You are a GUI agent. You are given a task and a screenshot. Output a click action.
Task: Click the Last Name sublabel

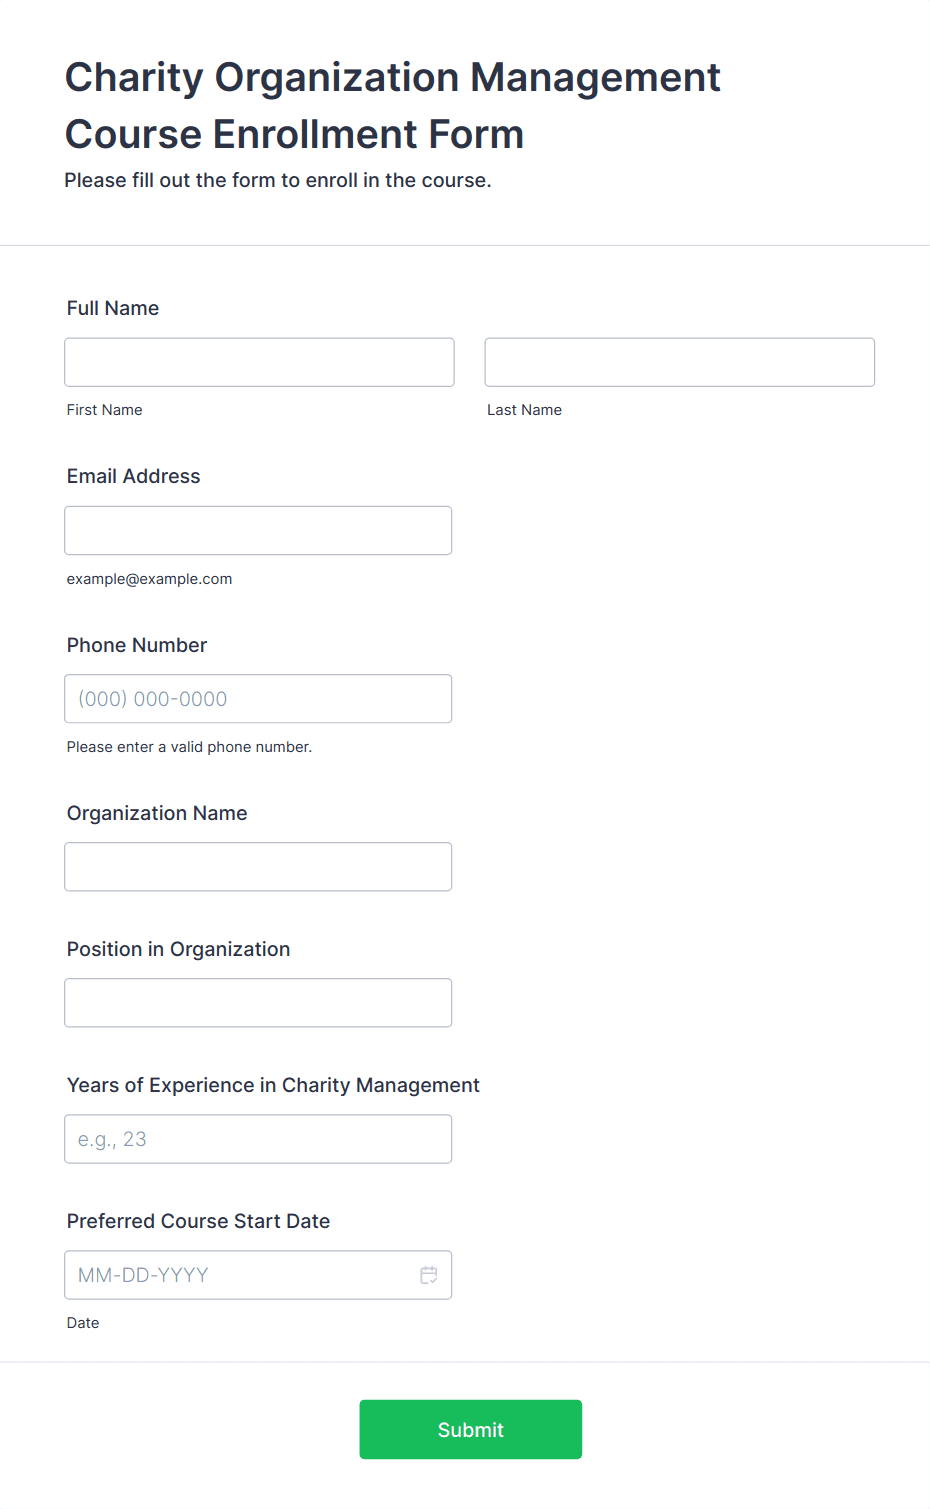[x=525, y=410]
